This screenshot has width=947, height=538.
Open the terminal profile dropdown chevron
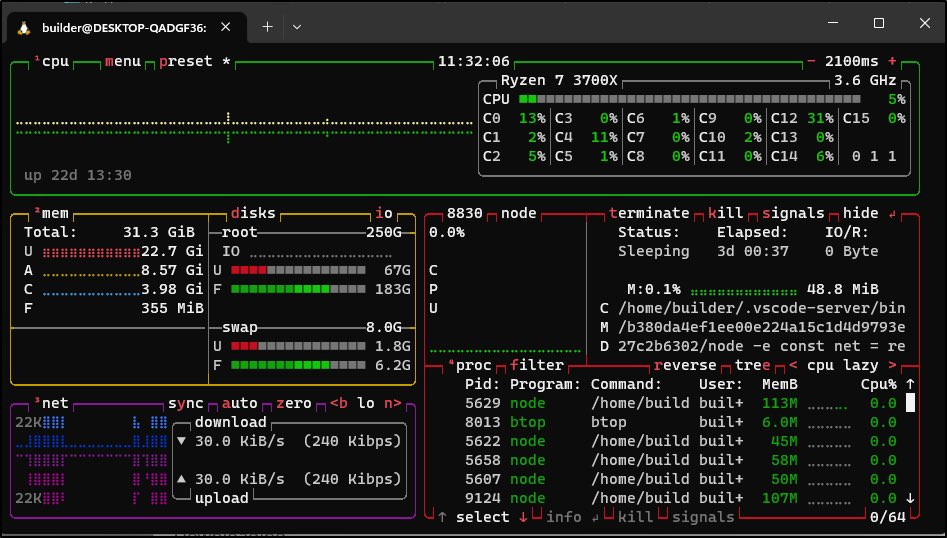[297, 27]
